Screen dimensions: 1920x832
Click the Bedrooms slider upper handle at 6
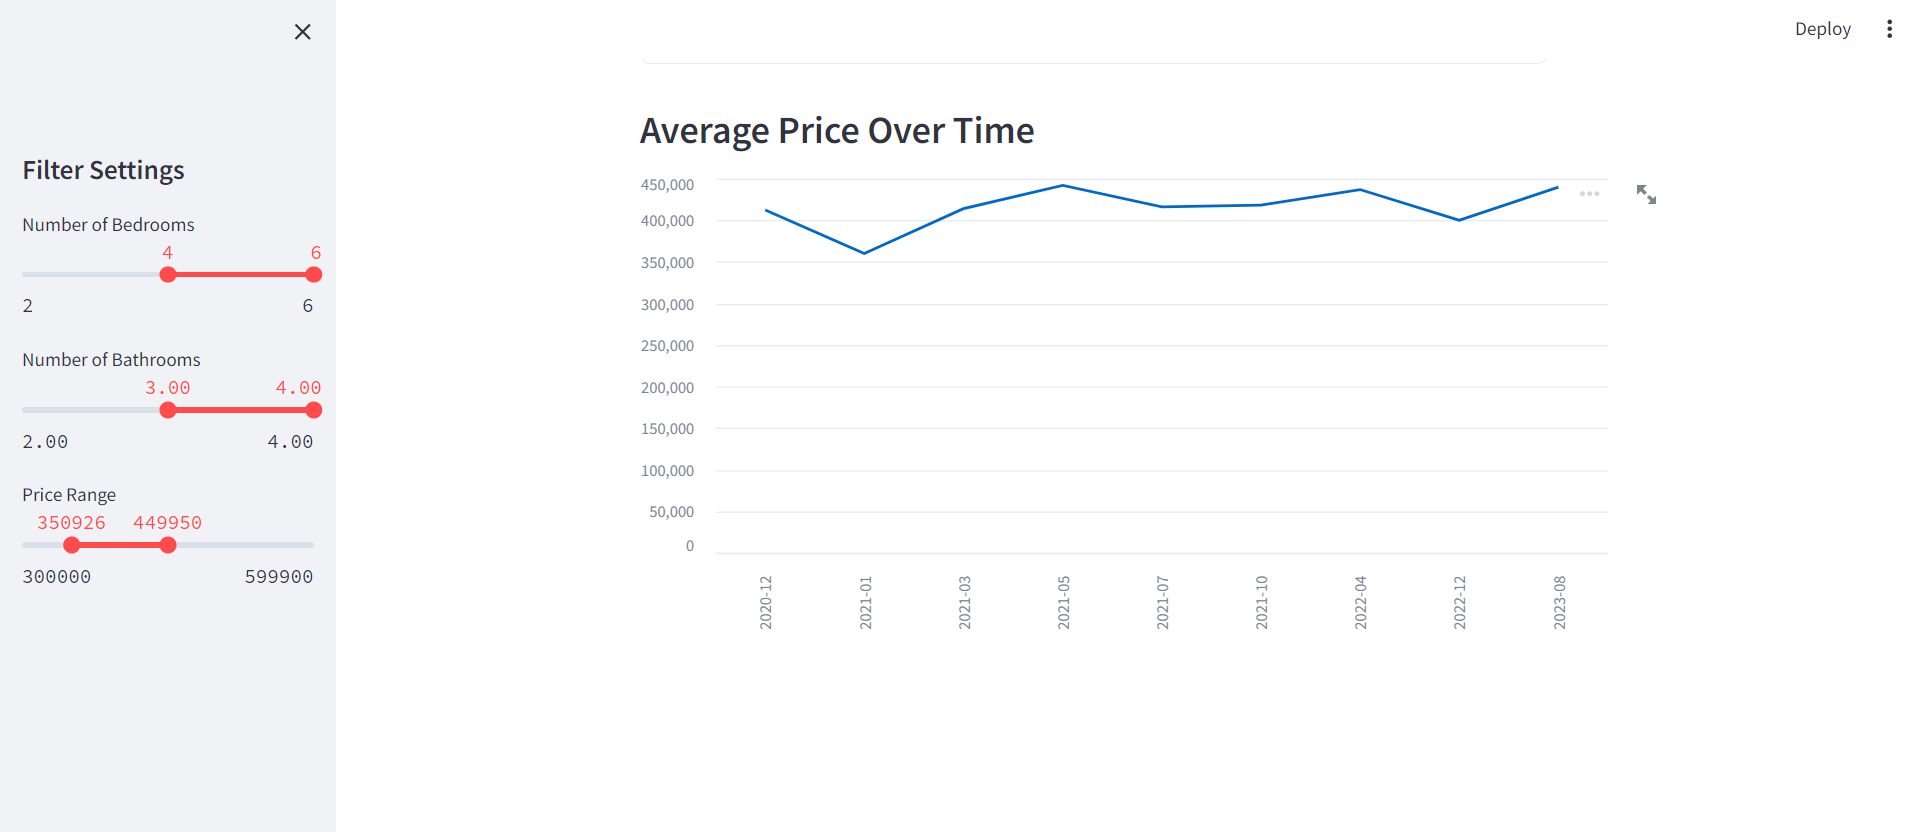click(314, 275)
